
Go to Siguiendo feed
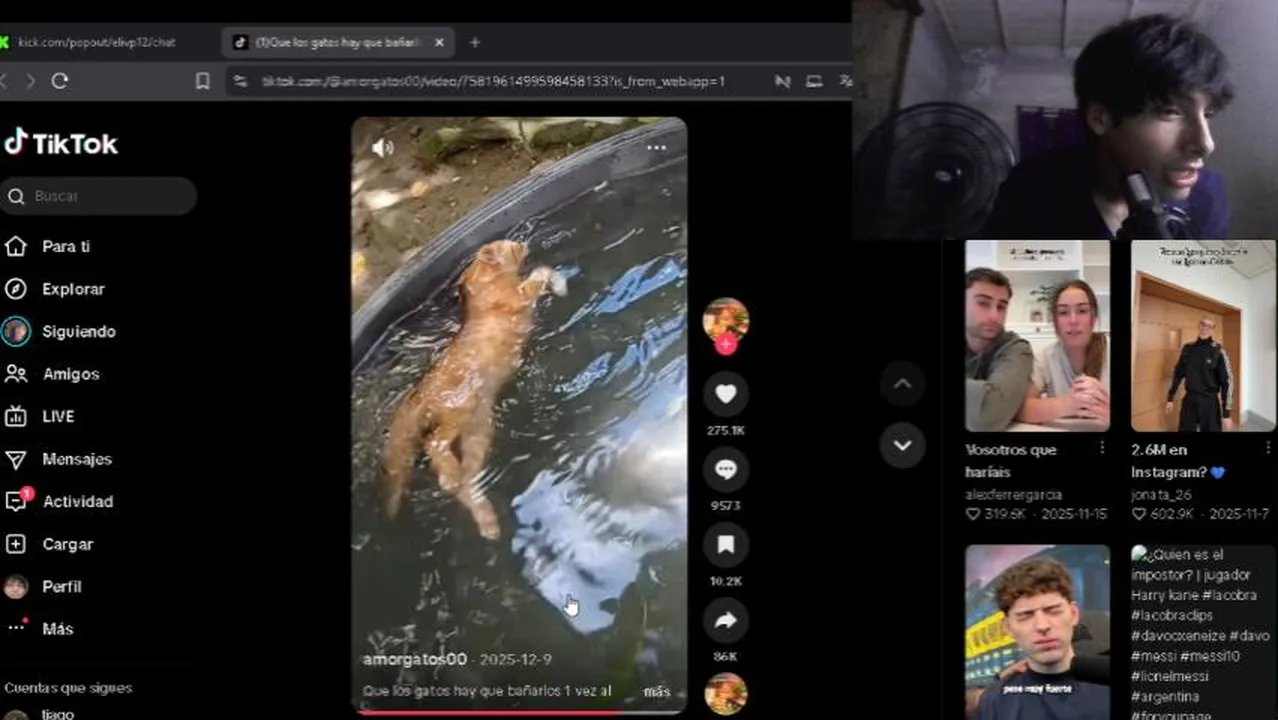pos(79,331)
